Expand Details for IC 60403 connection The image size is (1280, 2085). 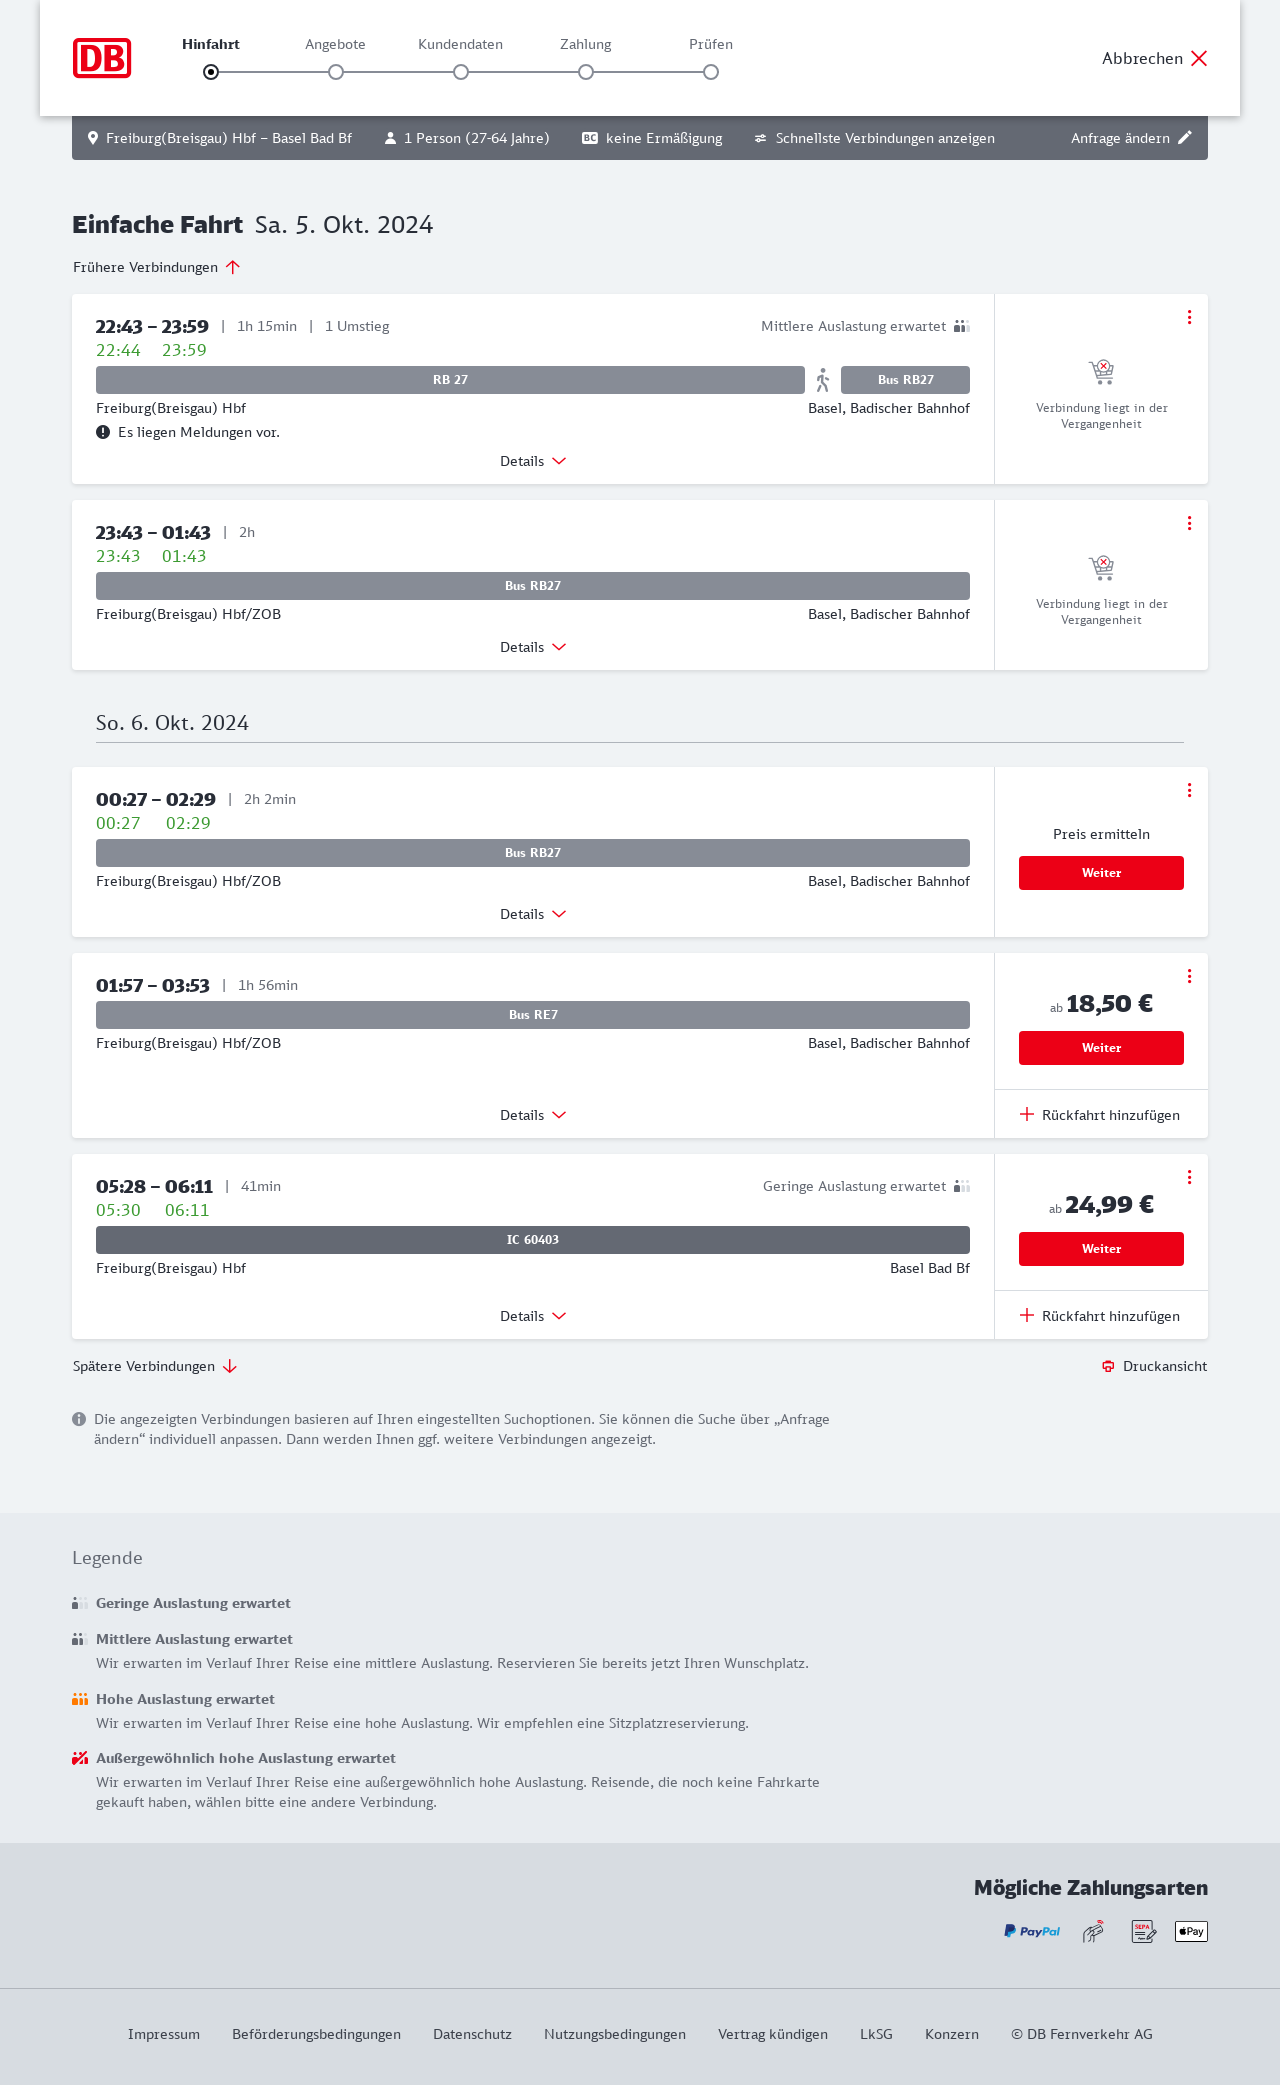(533, 1316)
